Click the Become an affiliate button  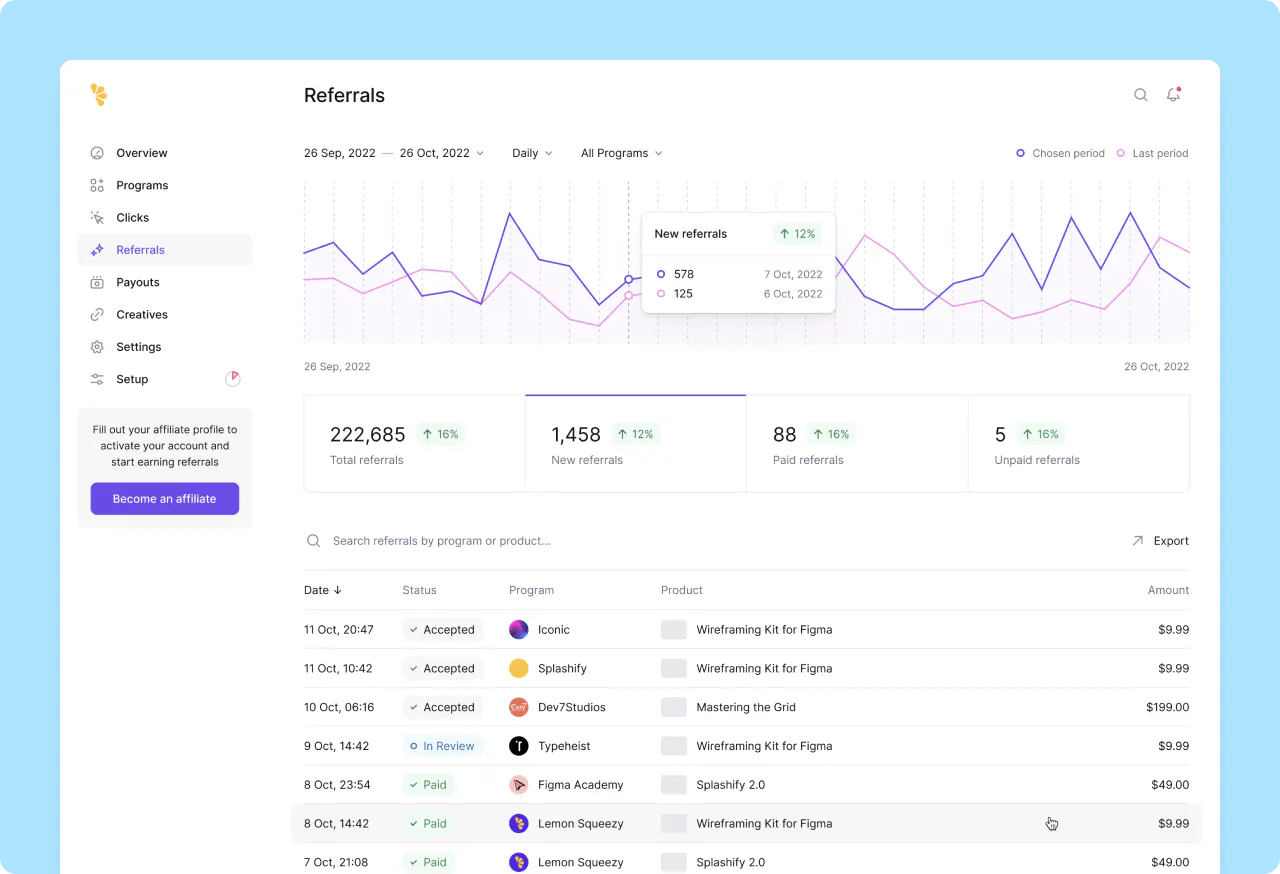point(164,498)
